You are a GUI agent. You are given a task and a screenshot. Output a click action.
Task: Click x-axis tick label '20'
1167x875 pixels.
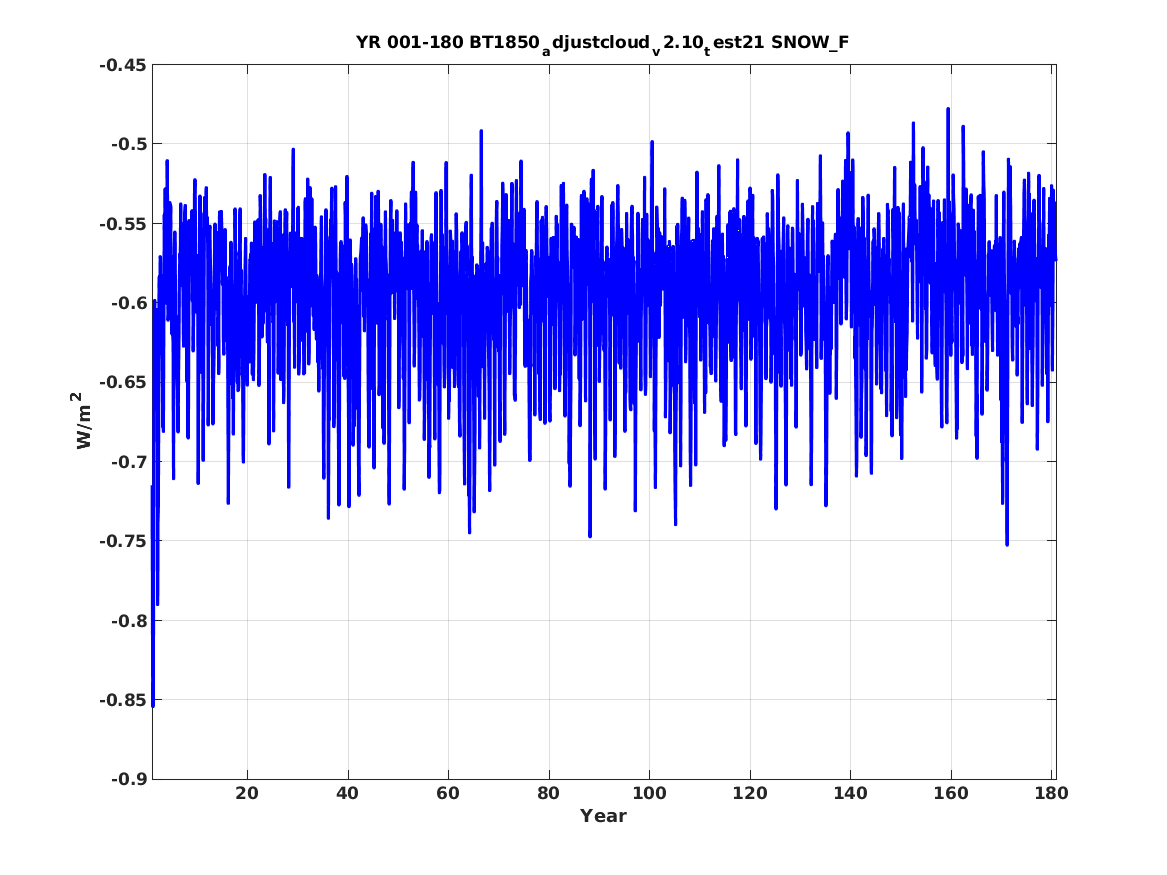(x=247, y=793)
